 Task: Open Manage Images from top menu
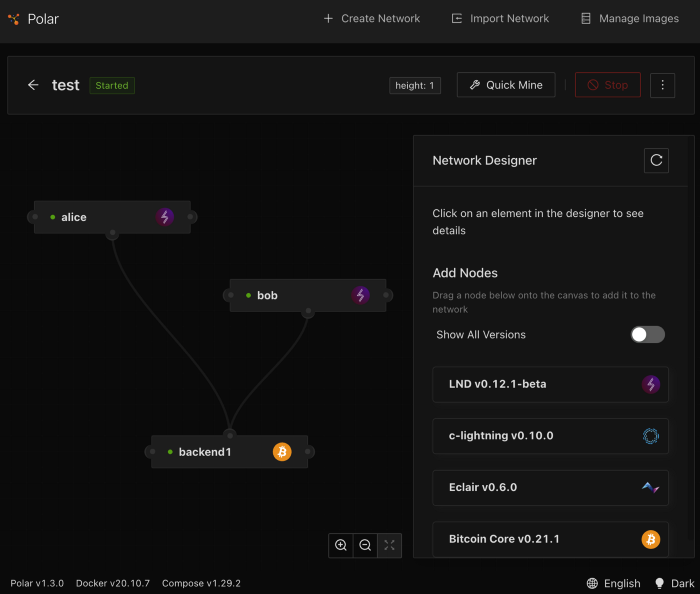(x=629, y=19)
